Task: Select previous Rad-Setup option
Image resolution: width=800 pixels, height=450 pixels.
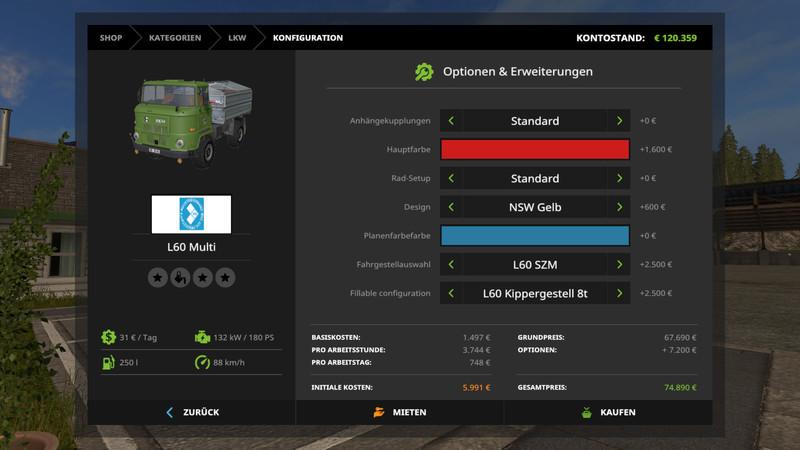Action: coord(451,179)
